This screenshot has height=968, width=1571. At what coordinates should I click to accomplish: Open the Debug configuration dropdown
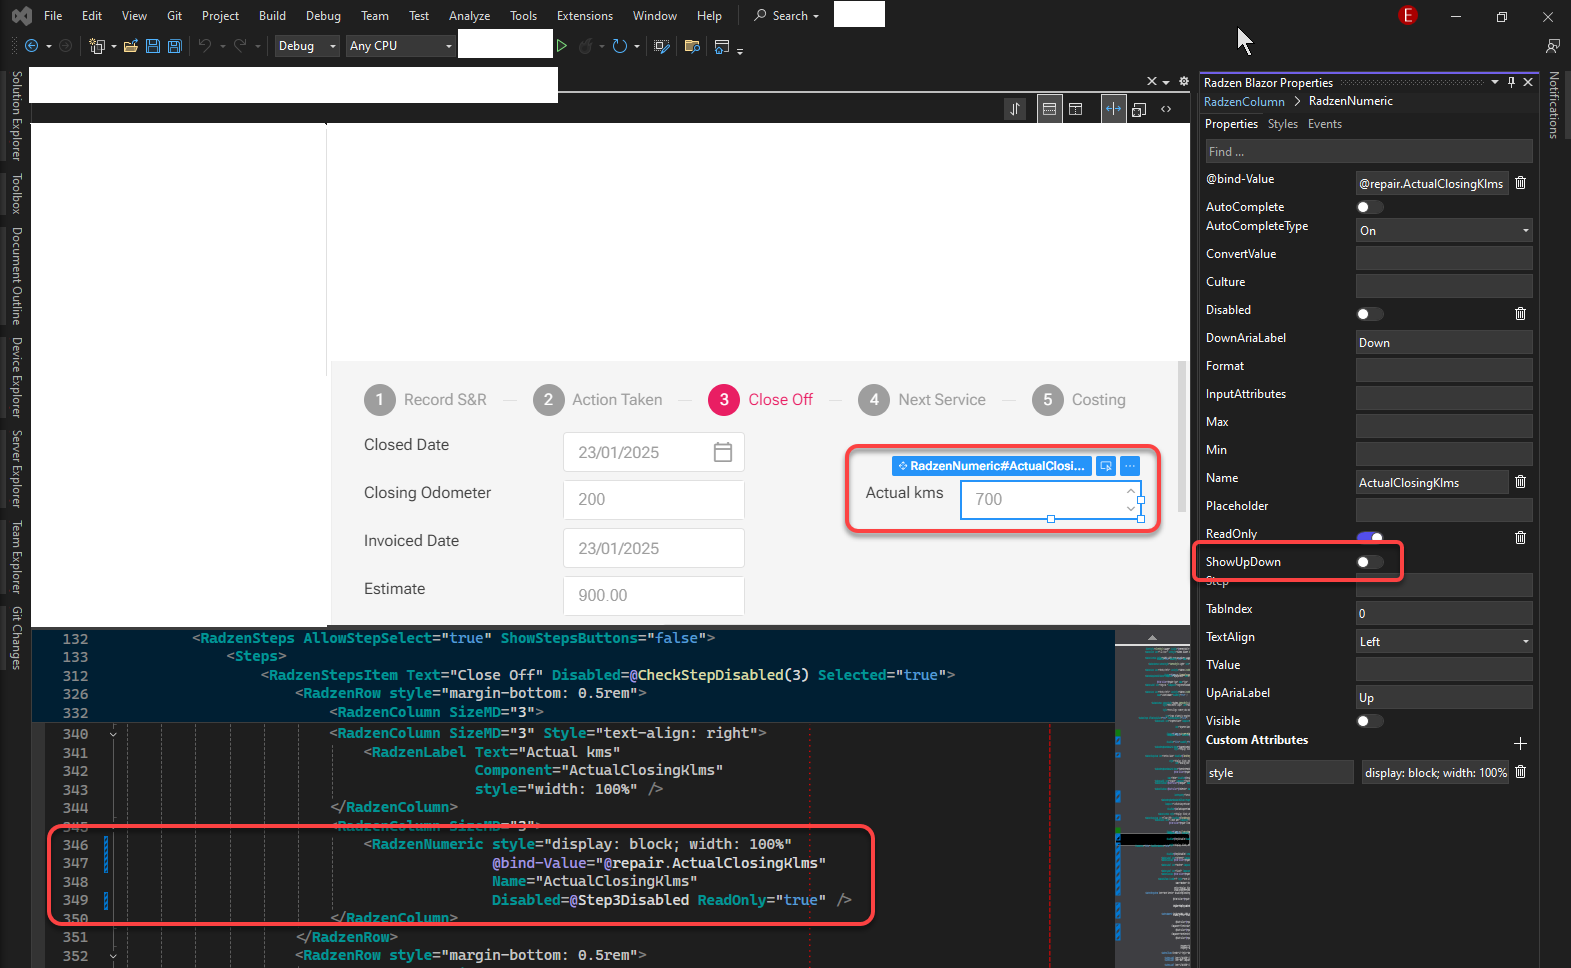point(307,46)
